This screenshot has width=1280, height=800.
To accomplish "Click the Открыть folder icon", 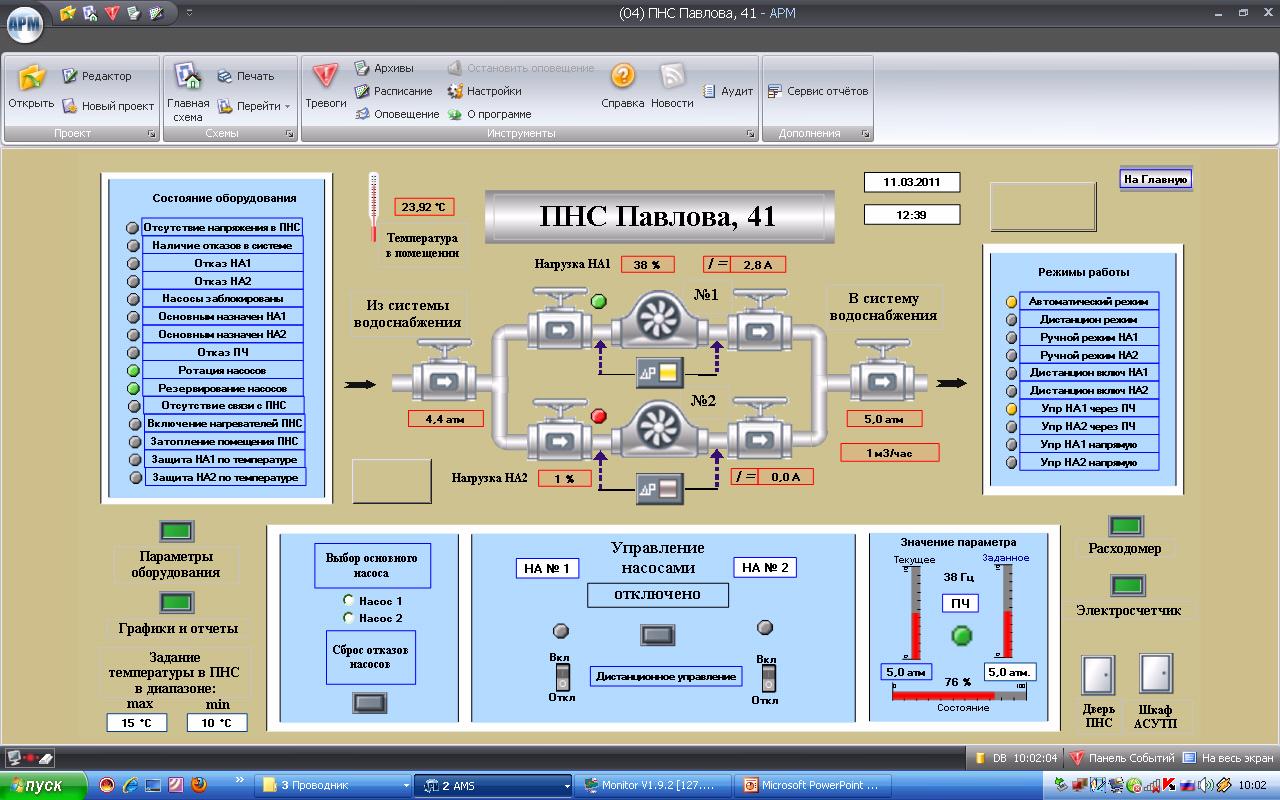I will [x=31, y=77].
